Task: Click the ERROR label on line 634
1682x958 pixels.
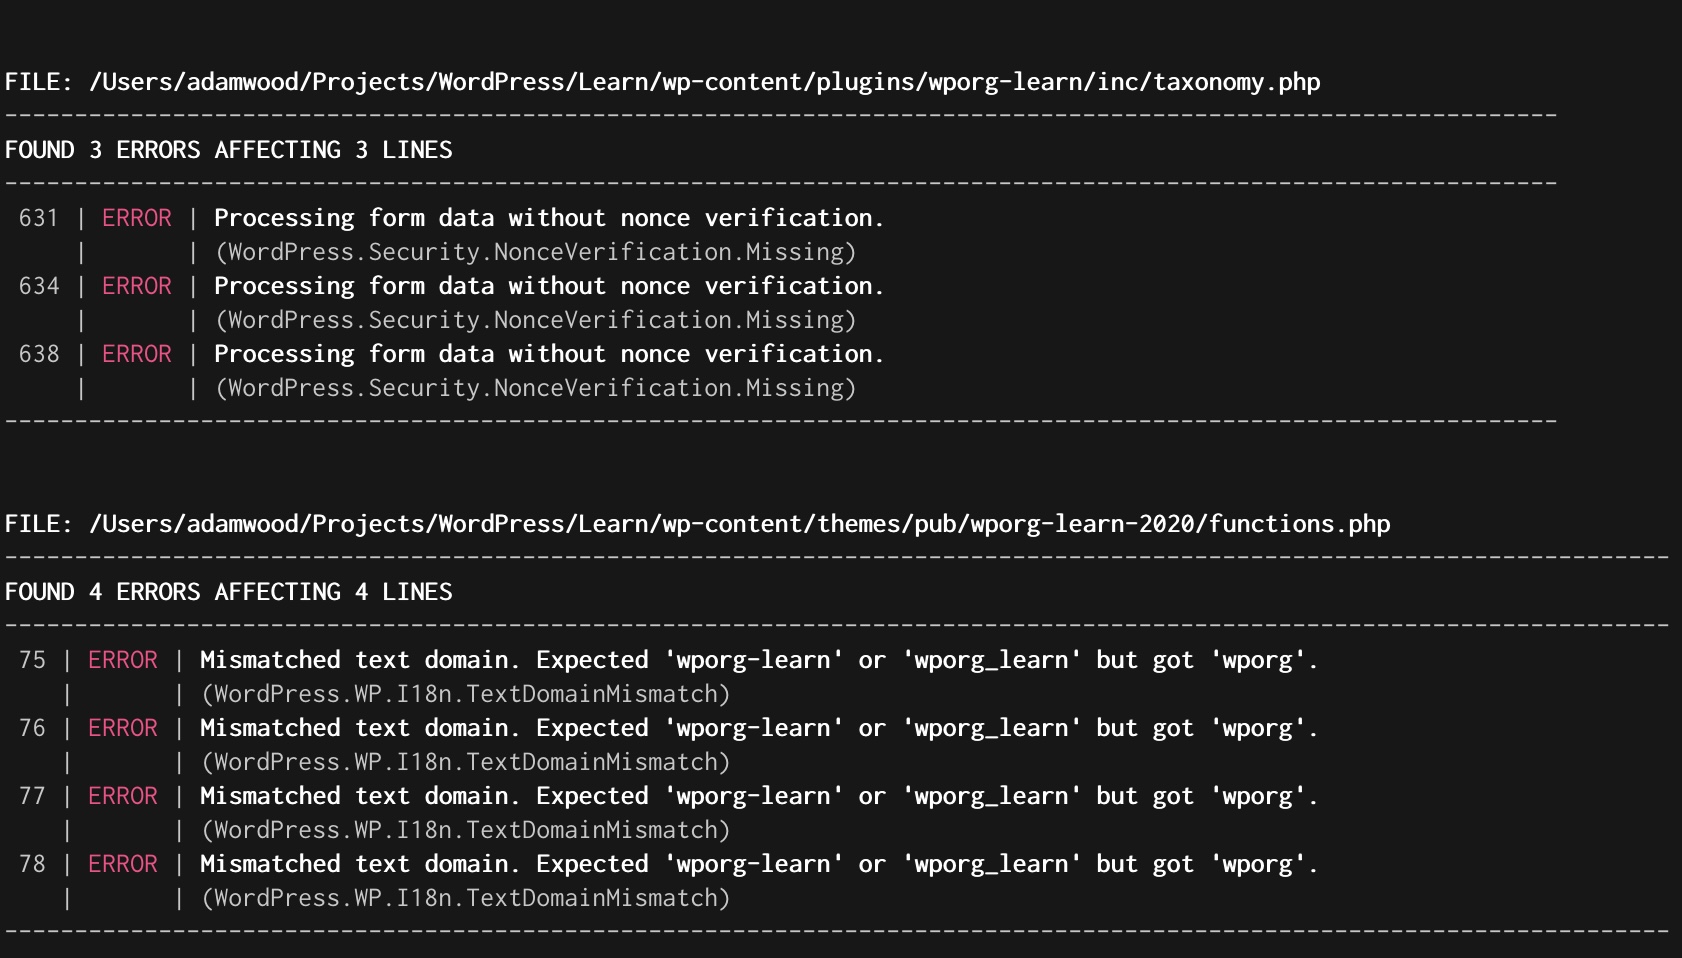Action: (137, 286)
